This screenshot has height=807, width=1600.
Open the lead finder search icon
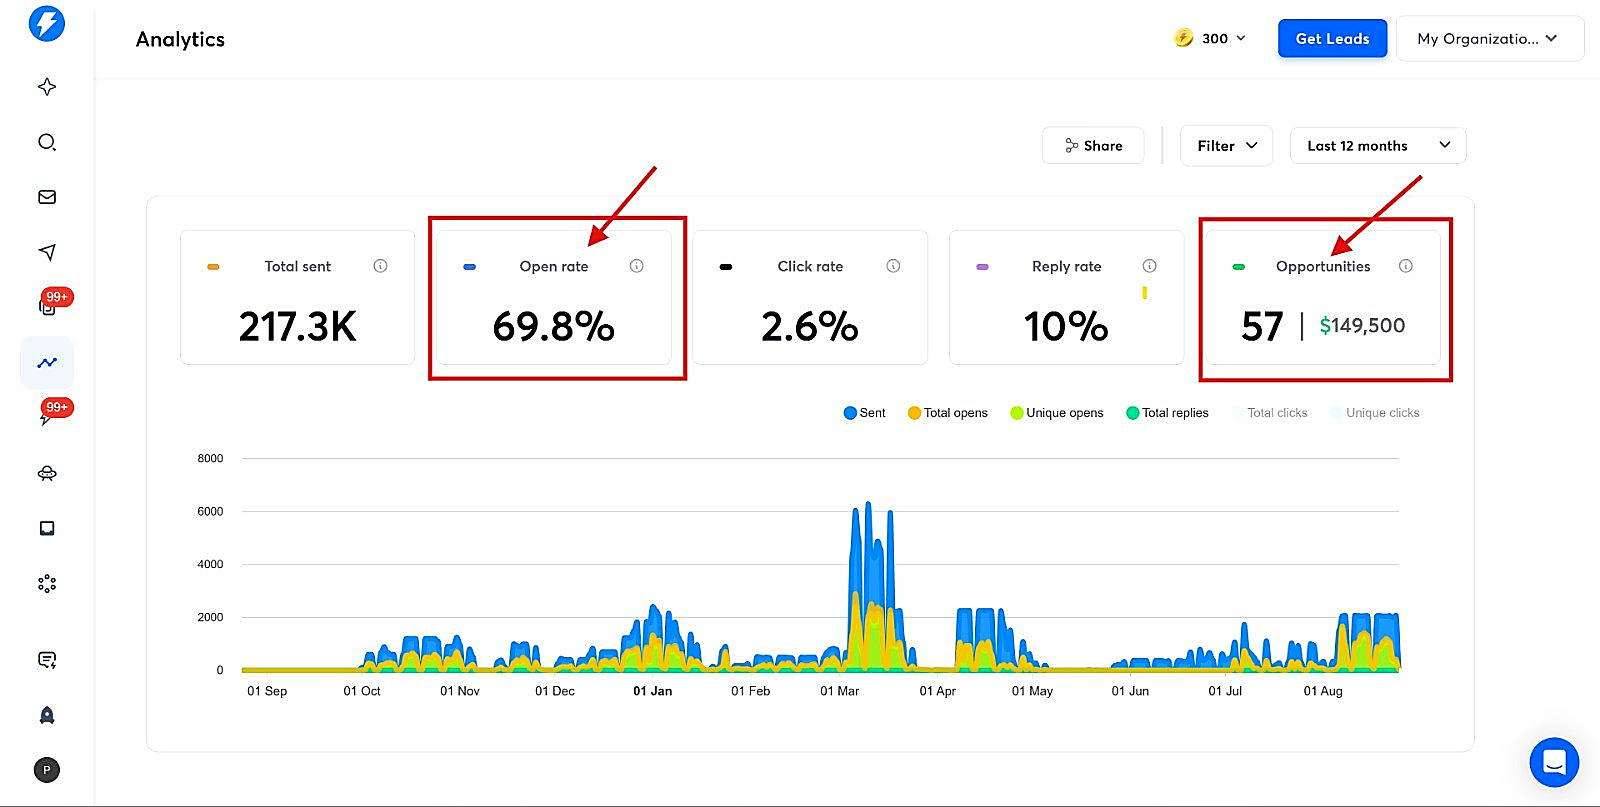tap(47, 142)
